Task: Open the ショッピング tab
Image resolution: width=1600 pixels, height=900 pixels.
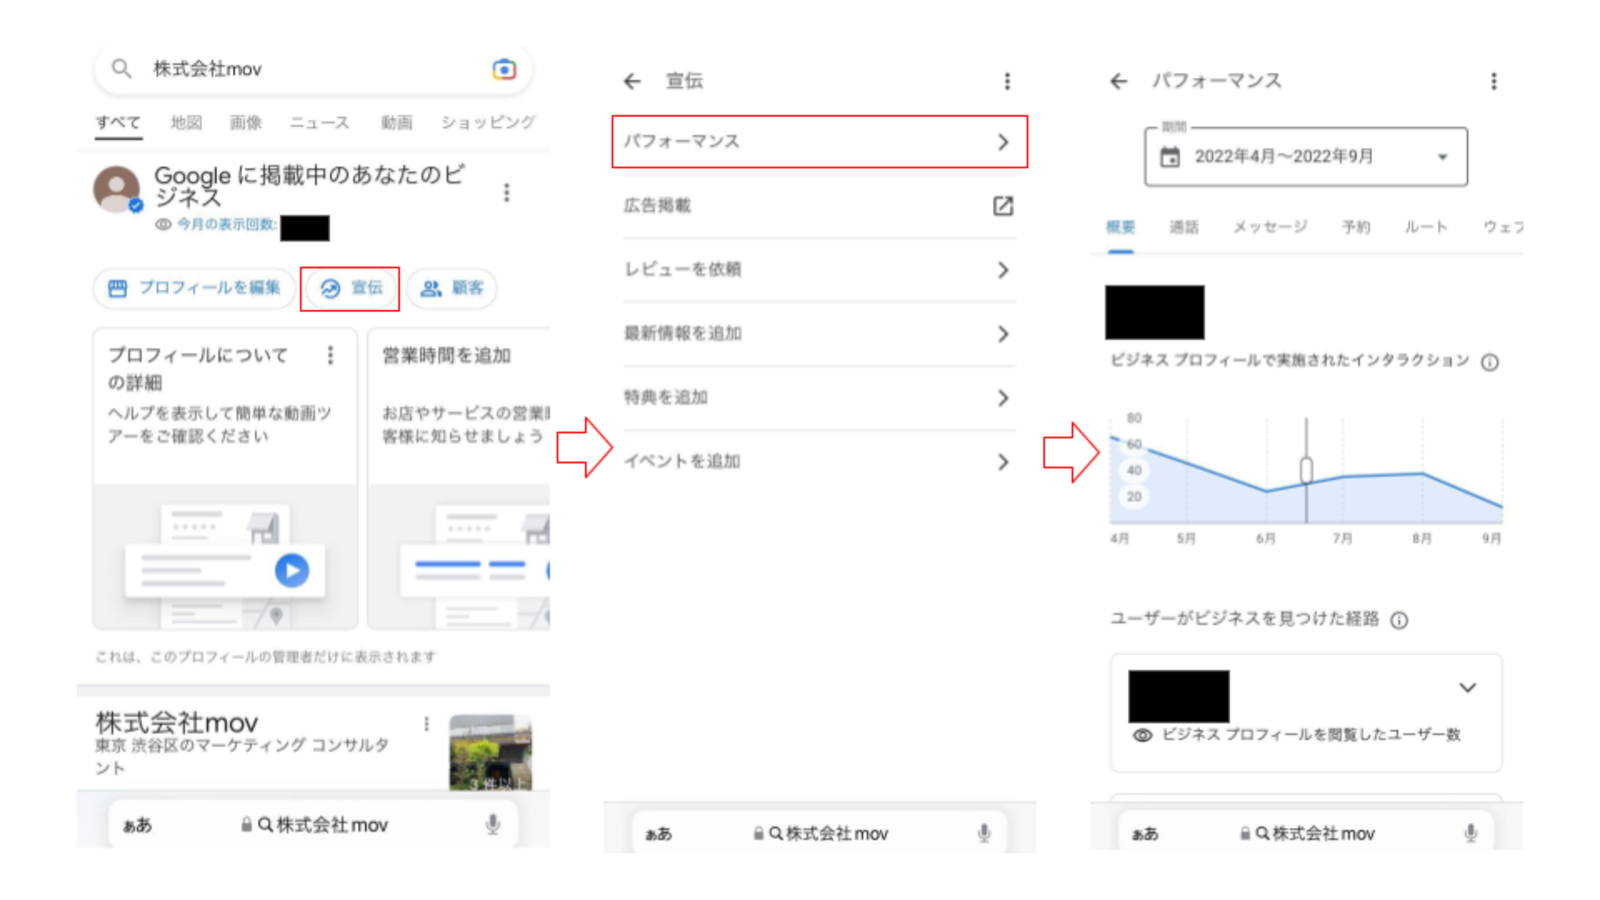Action: coord(488,123)
